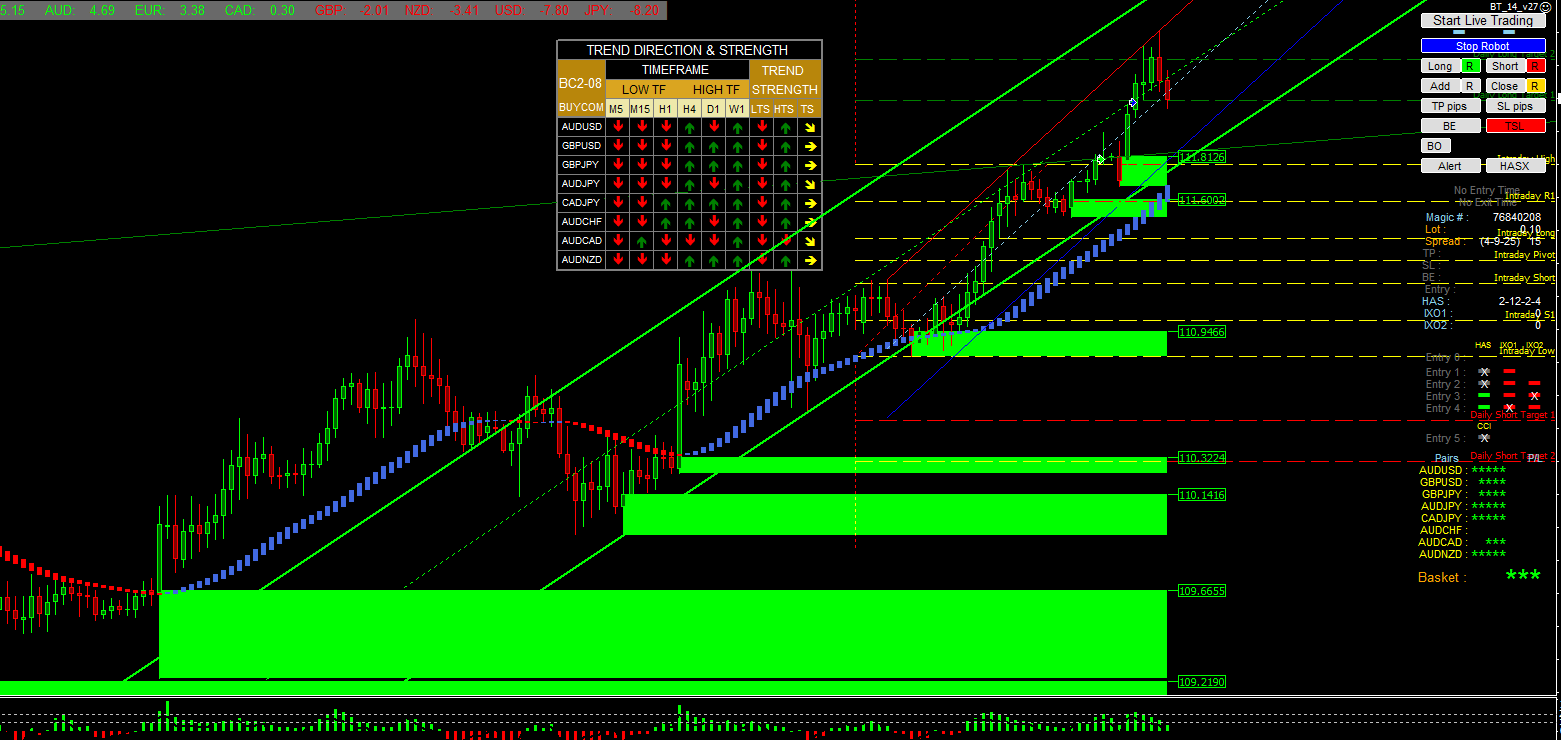Click the AUDNZD five-star rating in Pairs list
Image resolution: width=1561 pixels, height=740 pixels.
click(1488, 554)
